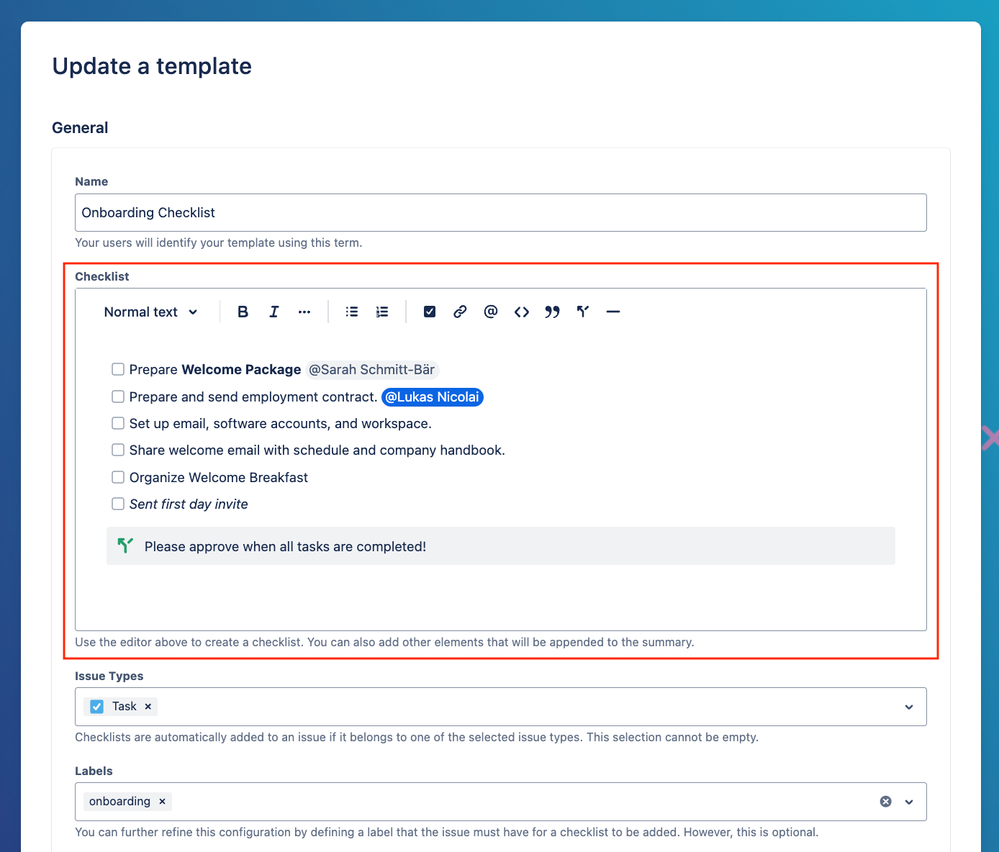Toggle italic formatting in the editor toolbar

tap(273, 312)
